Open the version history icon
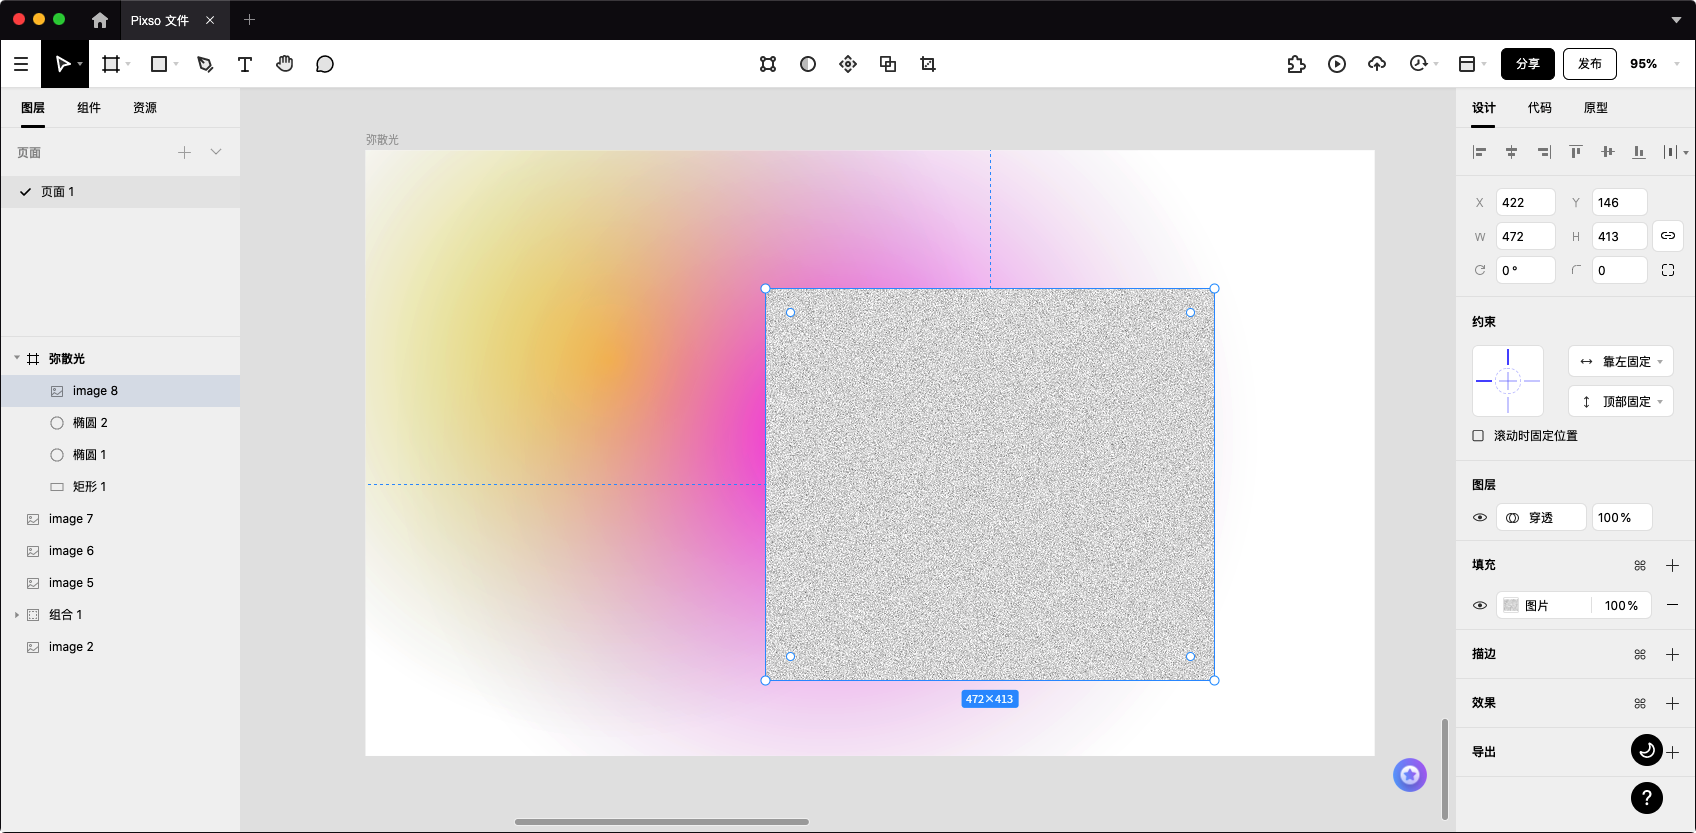 click(x=1418, y=64)
